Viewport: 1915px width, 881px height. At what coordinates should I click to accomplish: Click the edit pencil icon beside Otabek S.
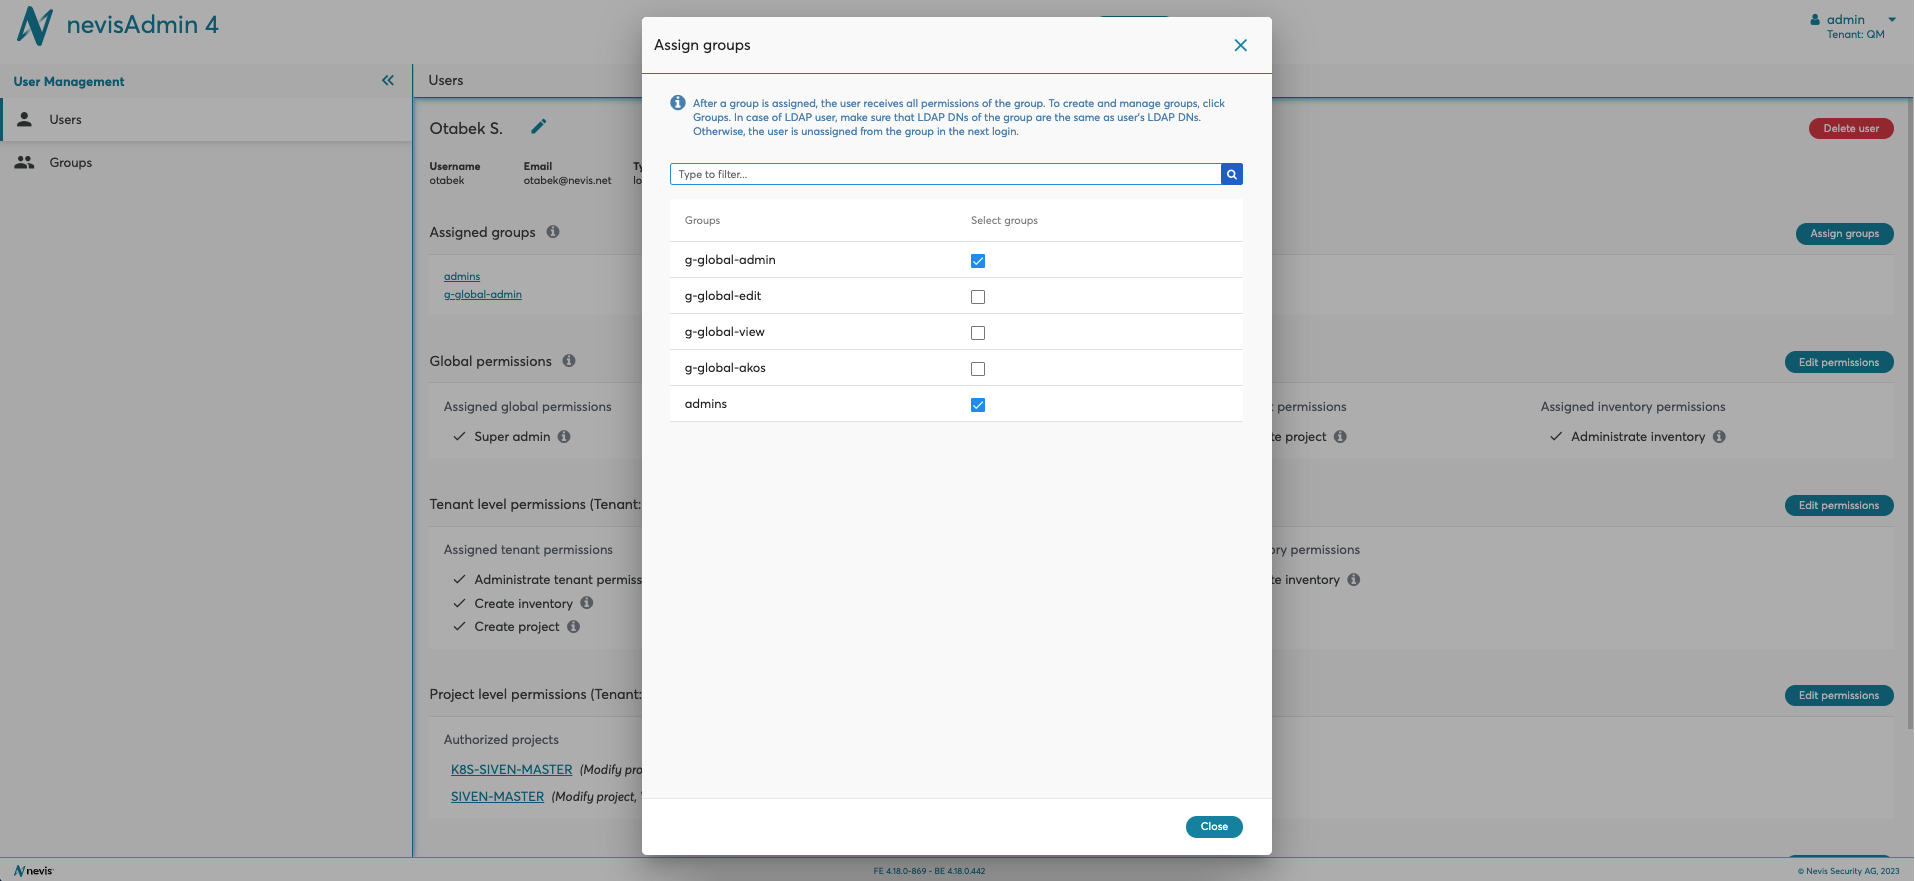(x=538, y=127)
